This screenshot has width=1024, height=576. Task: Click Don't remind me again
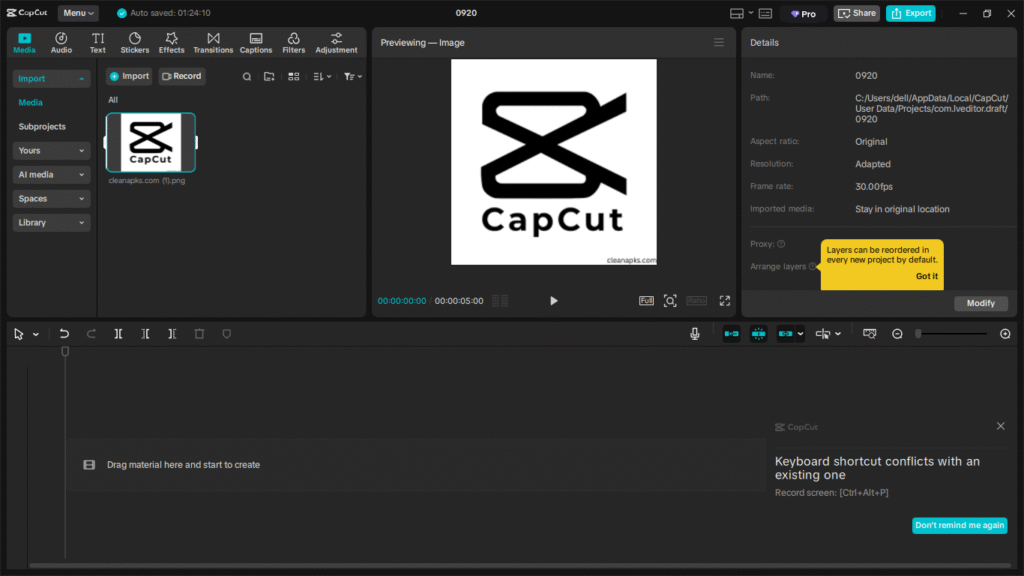pyautogui.click(x=959, y=526)
